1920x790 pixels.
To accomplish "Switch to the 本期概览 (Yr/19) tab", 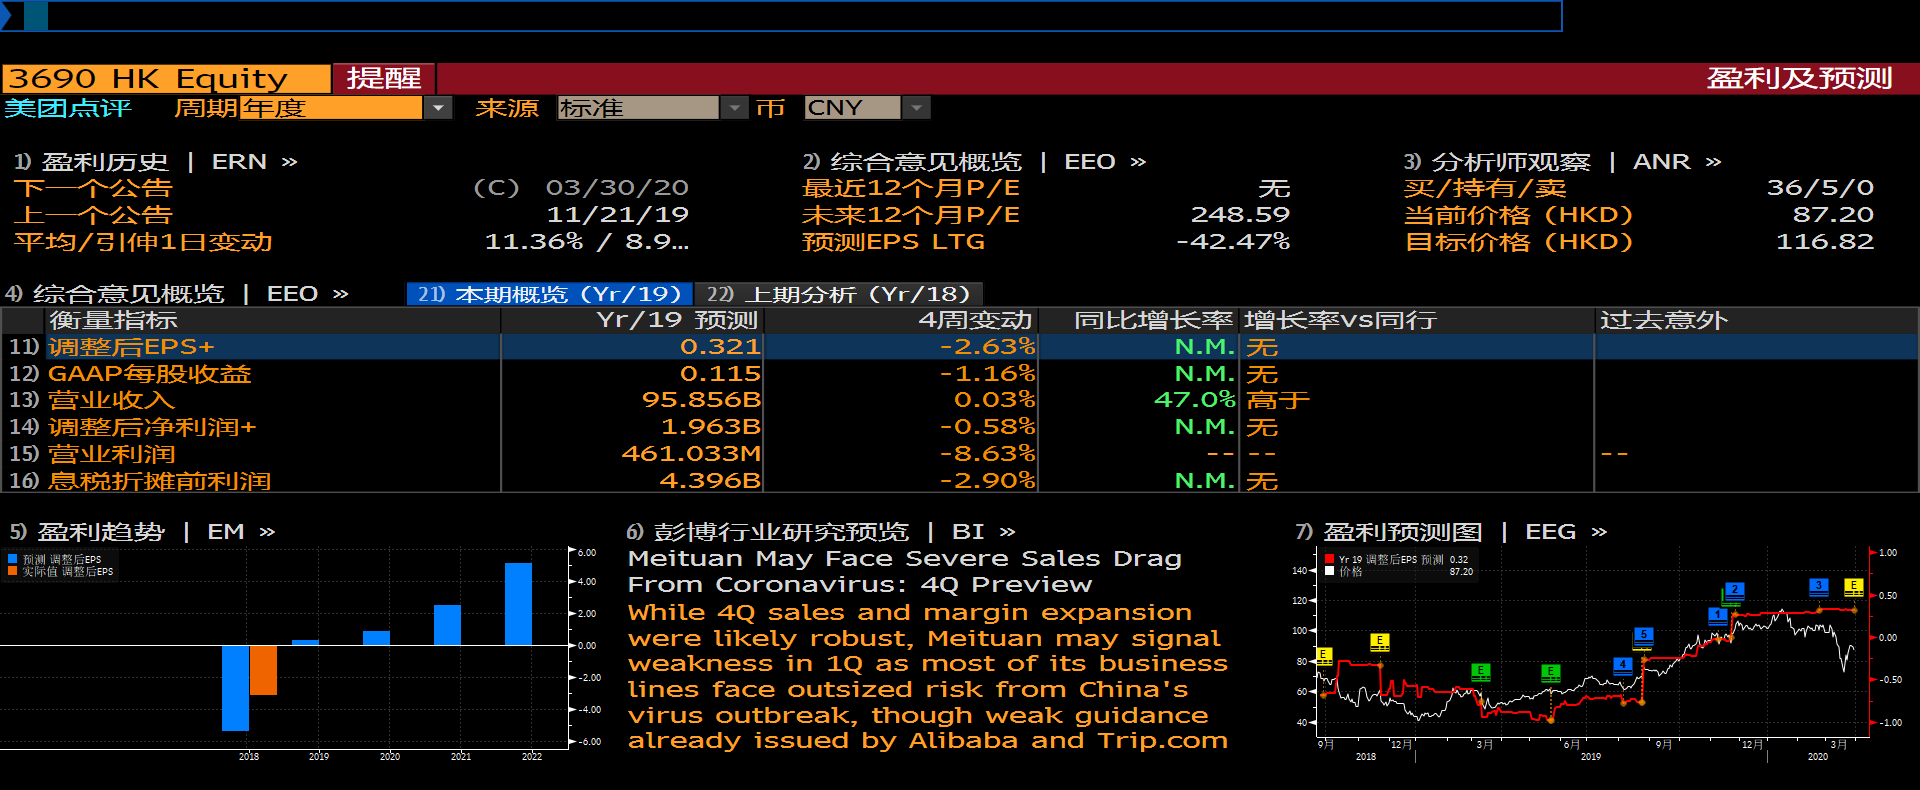I will pyautogui.click(x=549, y=294).
